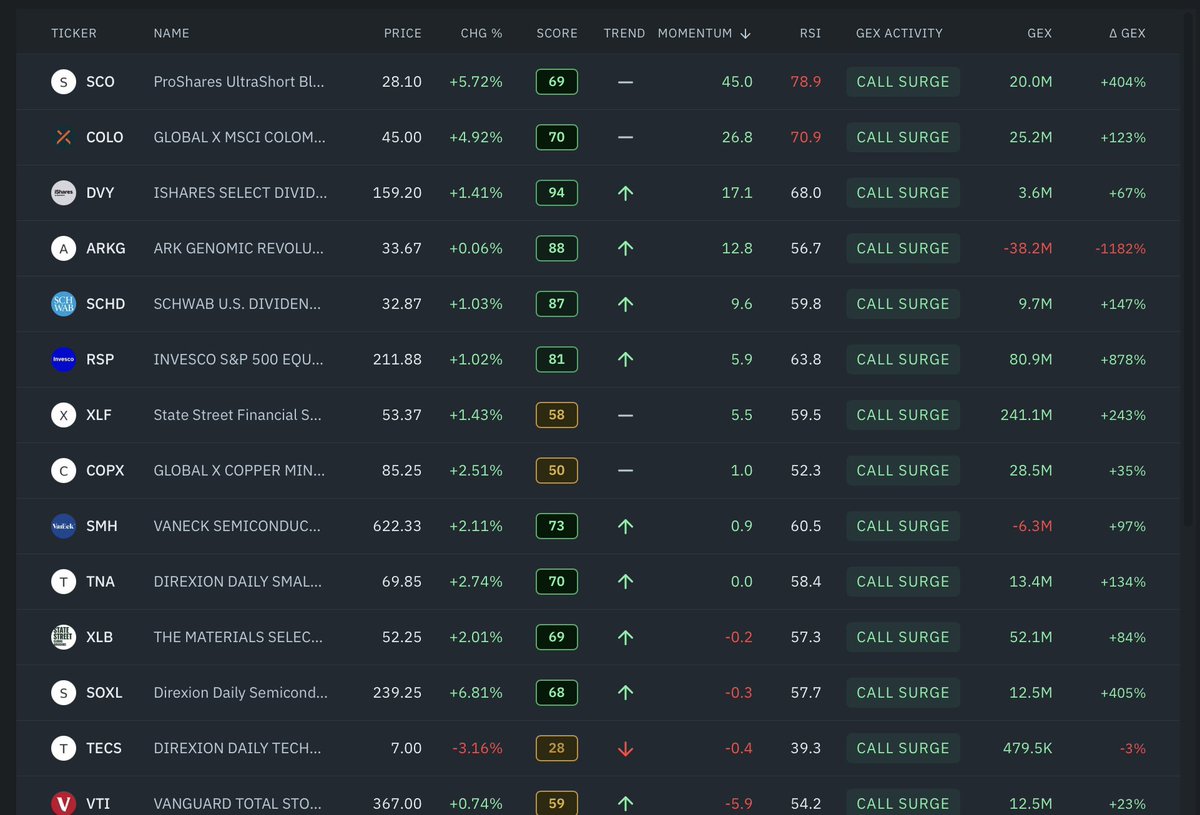
Task: Sort by the Name column header
Action: (171, 33)
